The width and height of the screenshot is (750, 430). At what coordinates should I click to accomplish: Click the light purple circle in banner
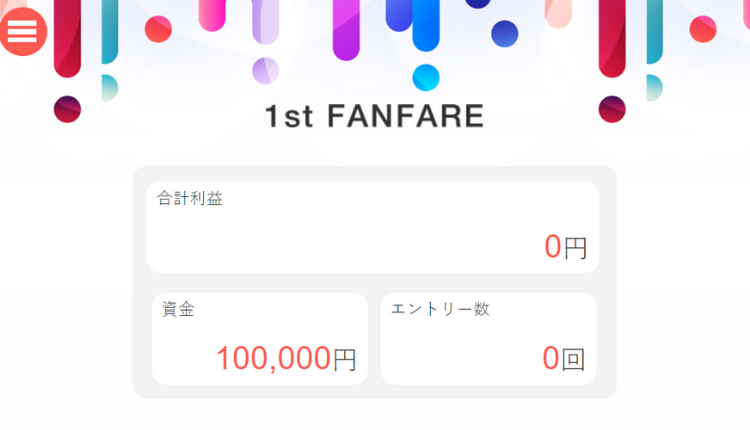pos(265,70)
